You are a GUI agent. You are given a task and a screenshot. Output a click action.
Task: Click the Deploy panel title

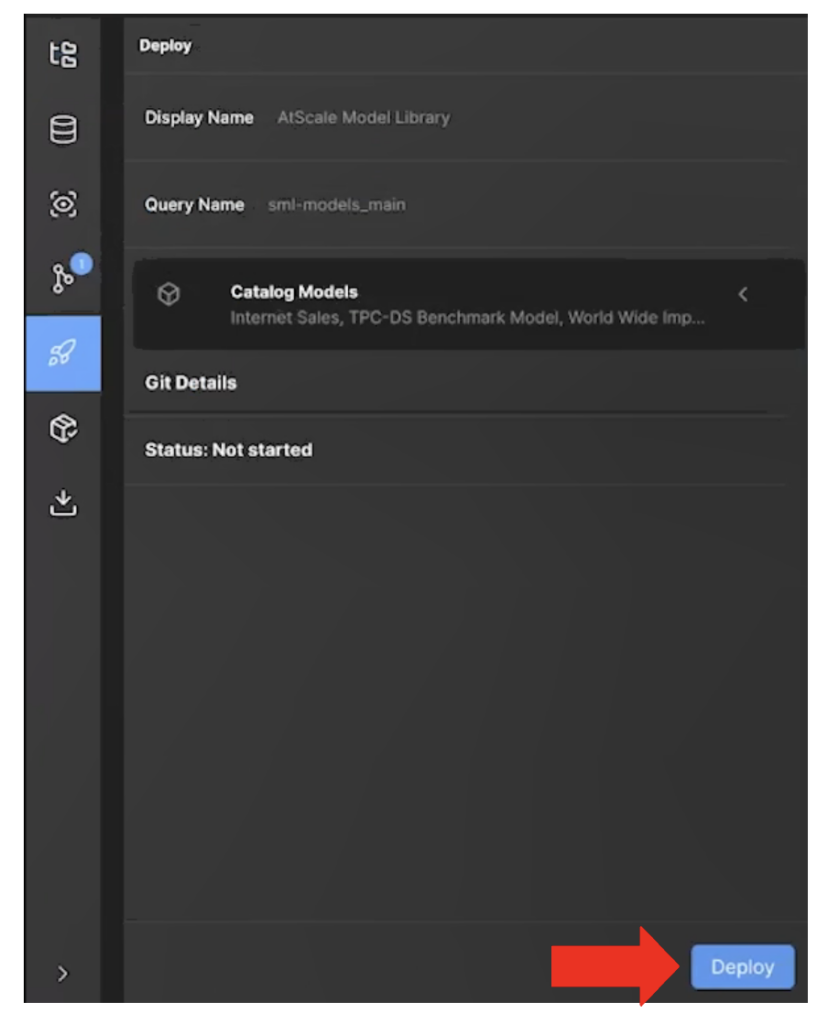[165, 46]
